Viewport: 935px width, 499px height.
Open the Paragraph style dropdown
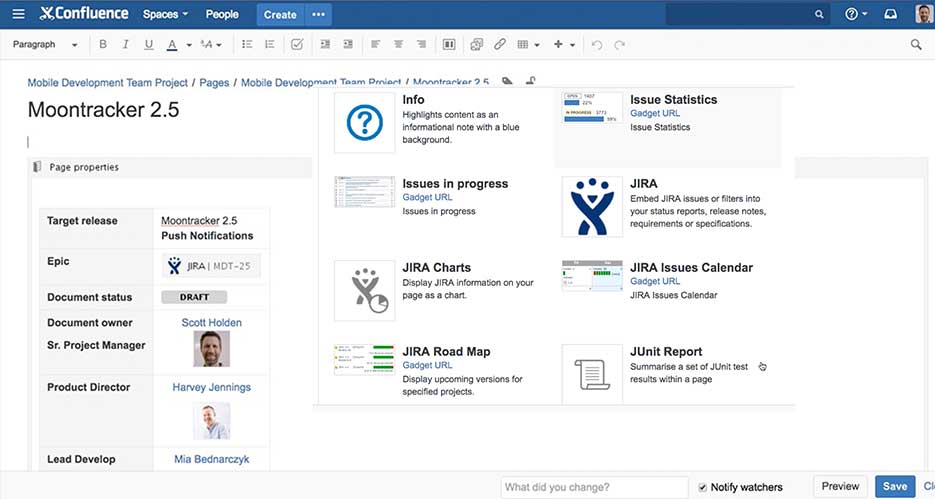[x=45, y=44]
